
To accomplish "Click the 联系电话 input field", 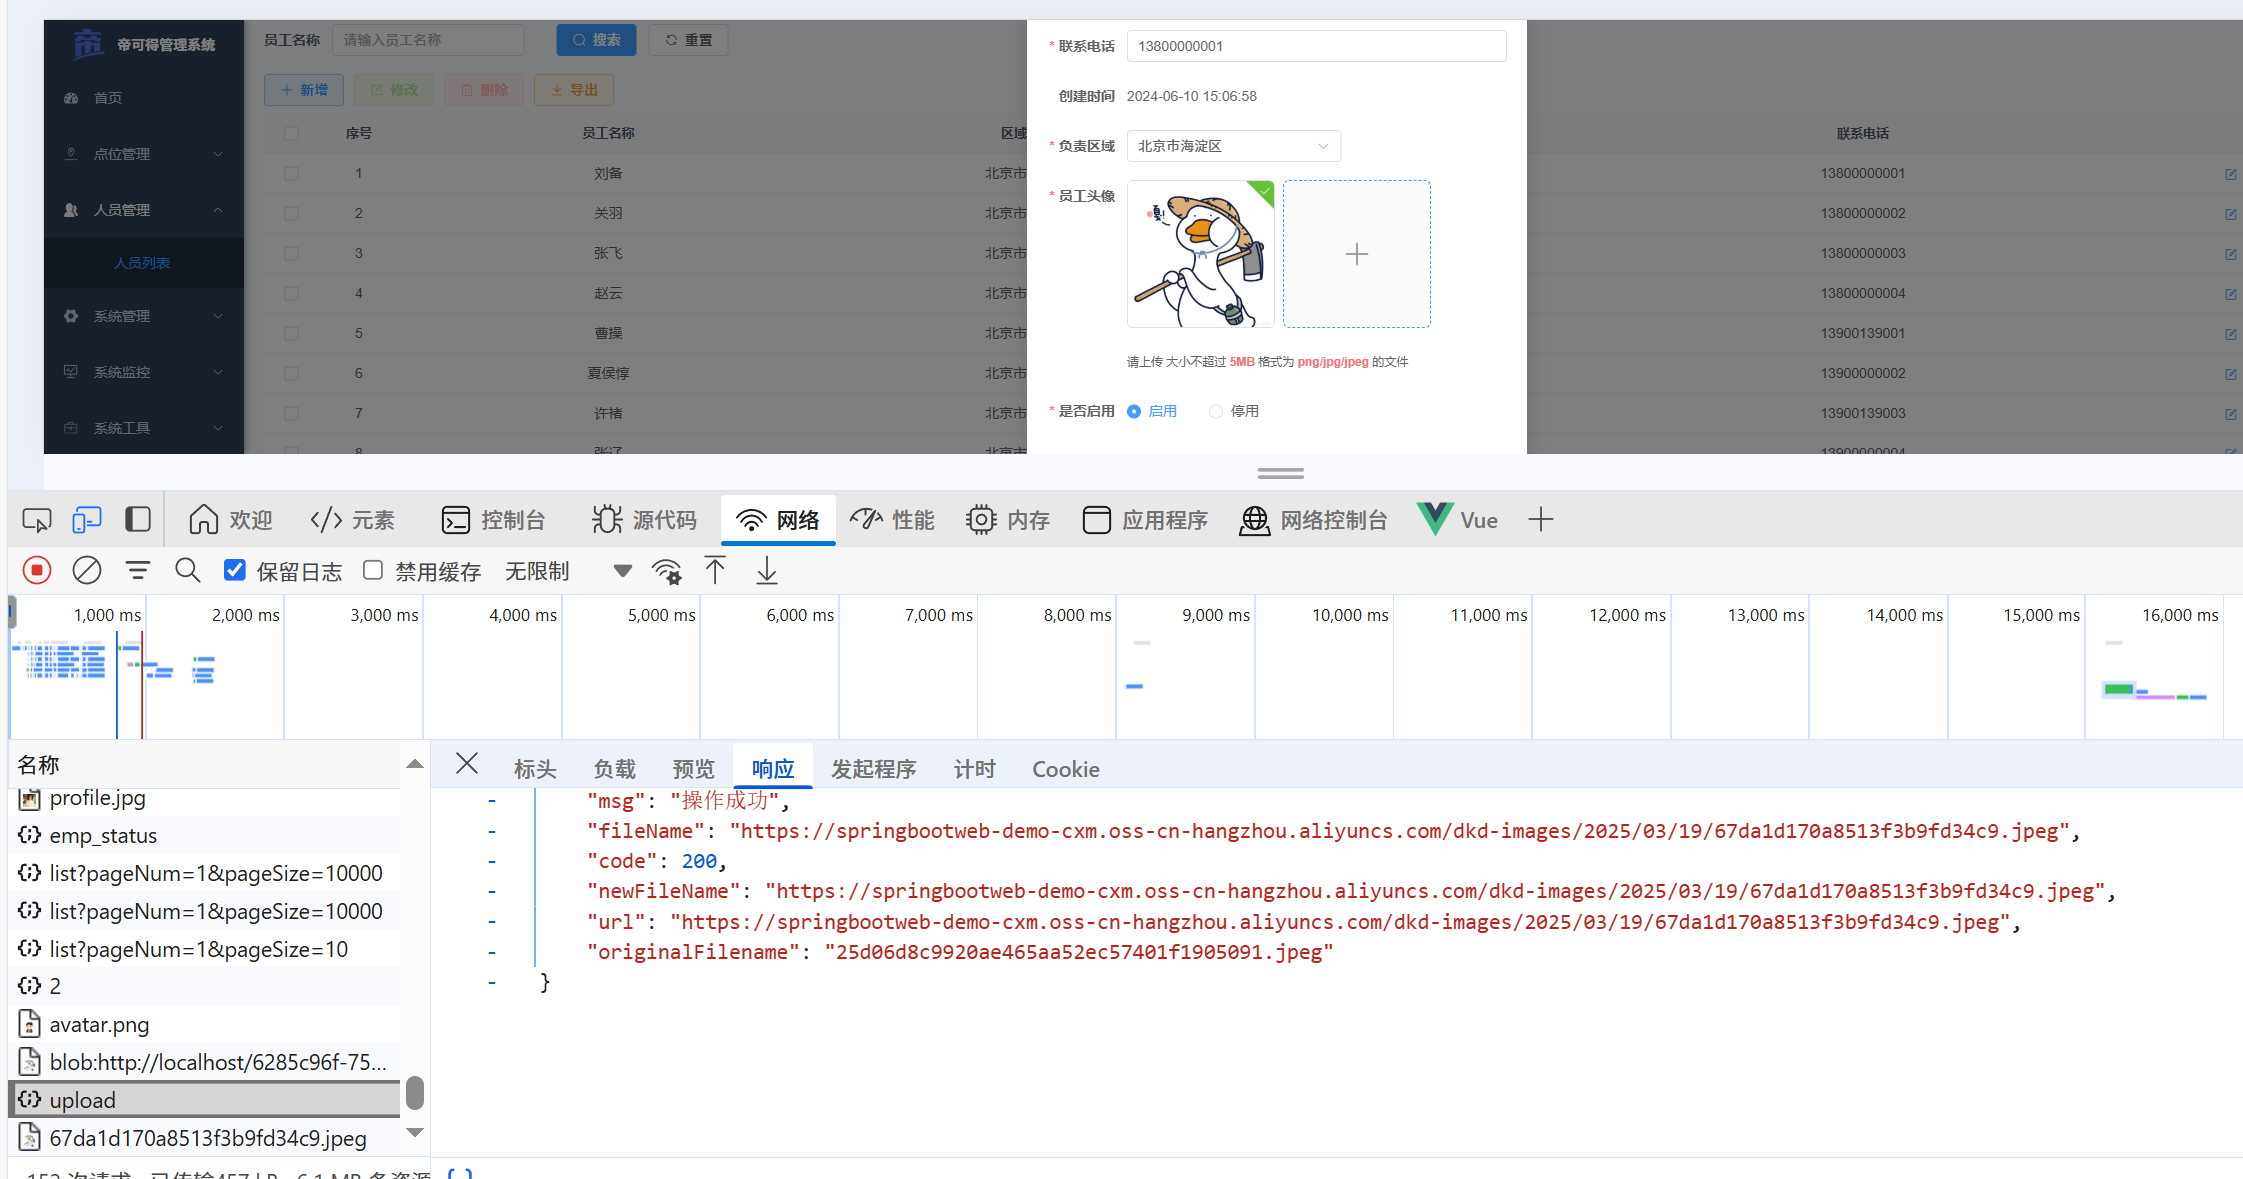I will tap(1315, 46).
